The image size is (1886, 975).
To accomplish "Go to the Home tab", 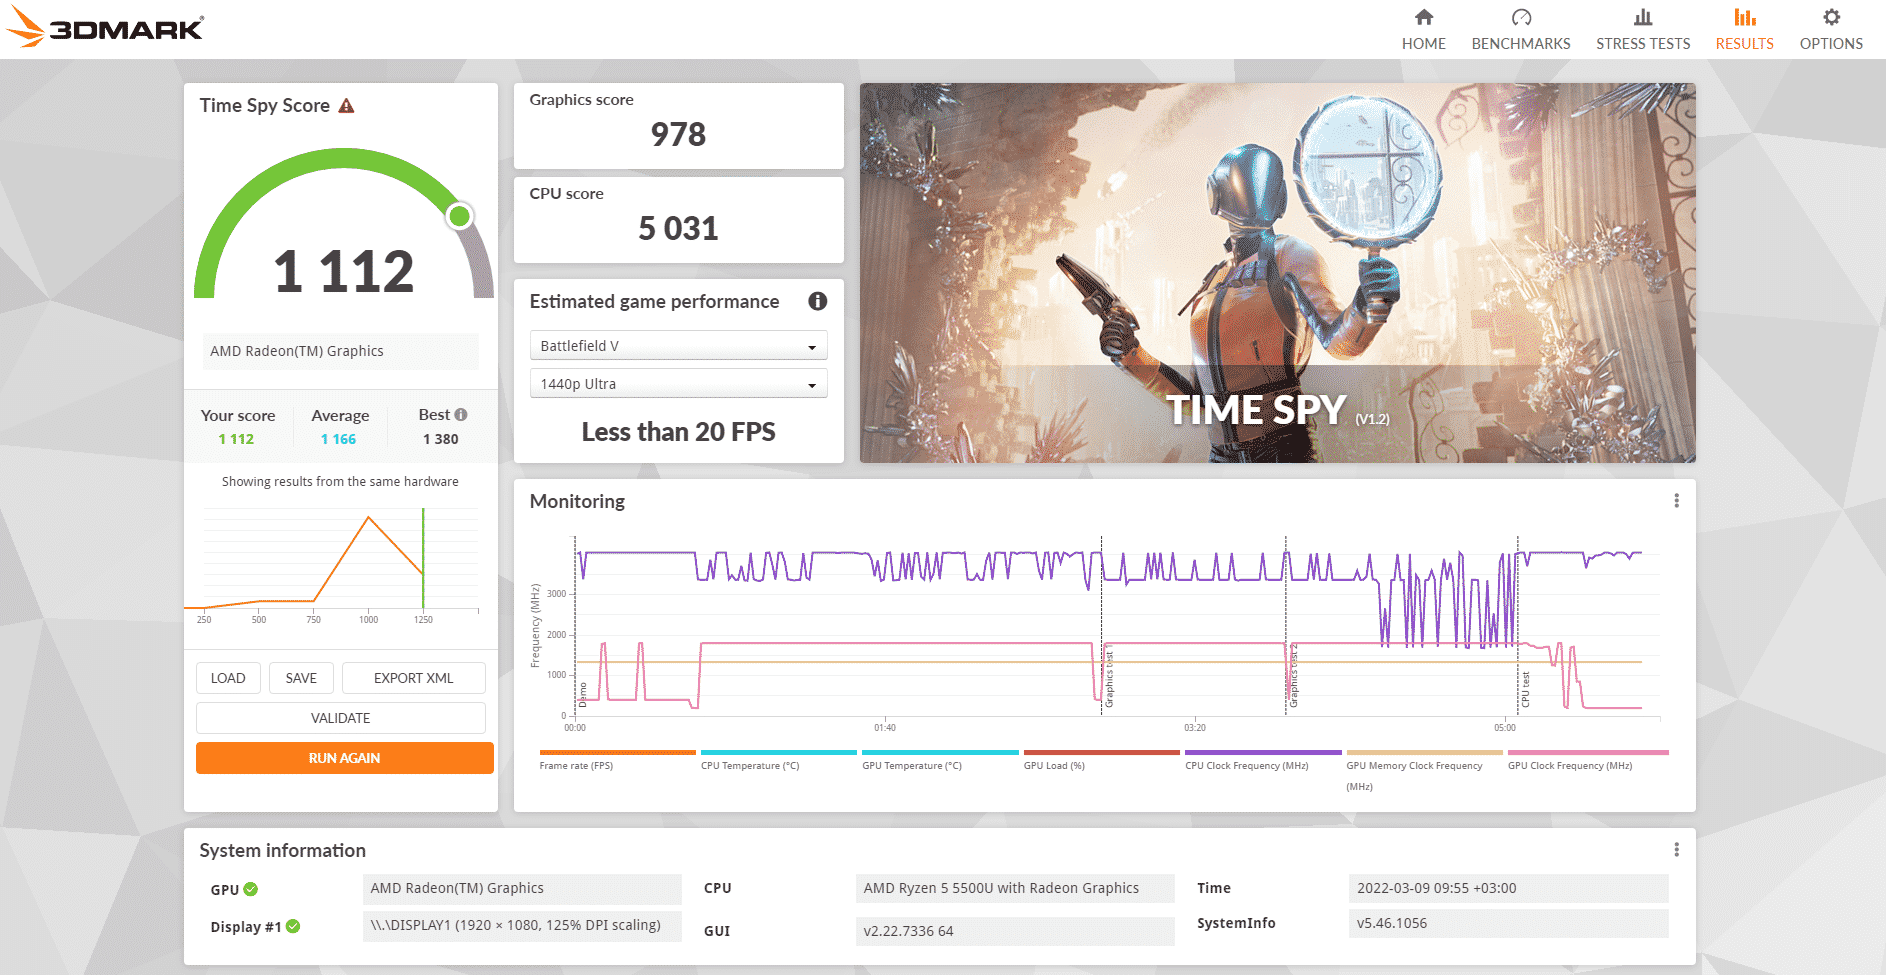I will (x=1423, y=29).
